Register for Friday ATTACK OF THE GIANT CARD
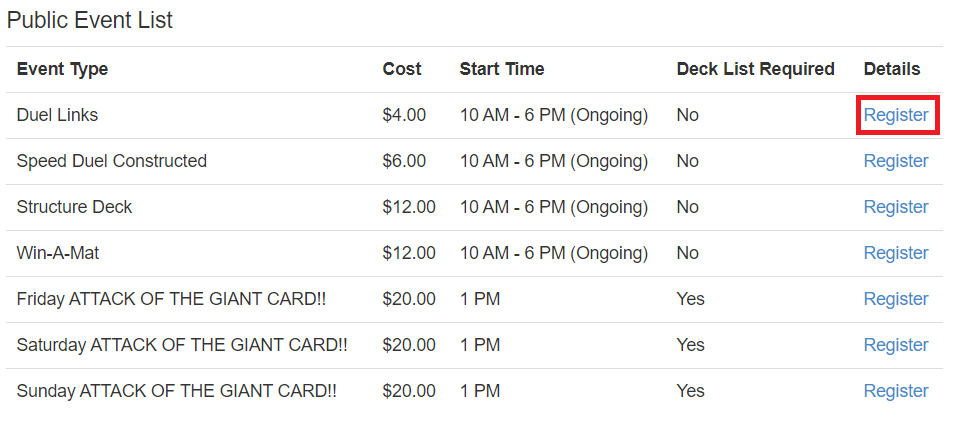This screenshot has height=425, width=962. pyautogui.click(x=896, y=299)
